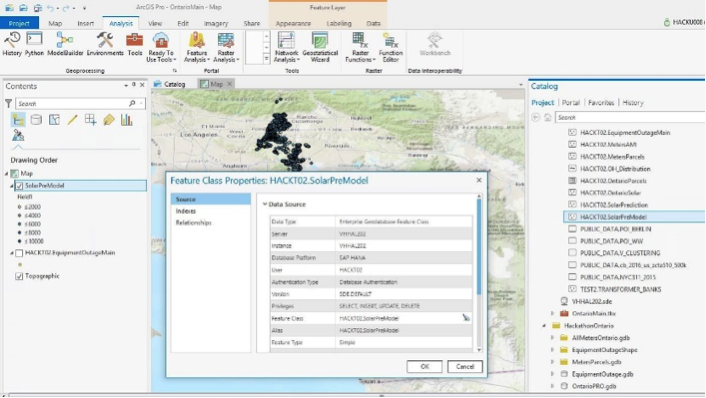This screenshot has height=398, width=706.
Task: Open the Labeling feature layer tab
Action: [339, 23]
